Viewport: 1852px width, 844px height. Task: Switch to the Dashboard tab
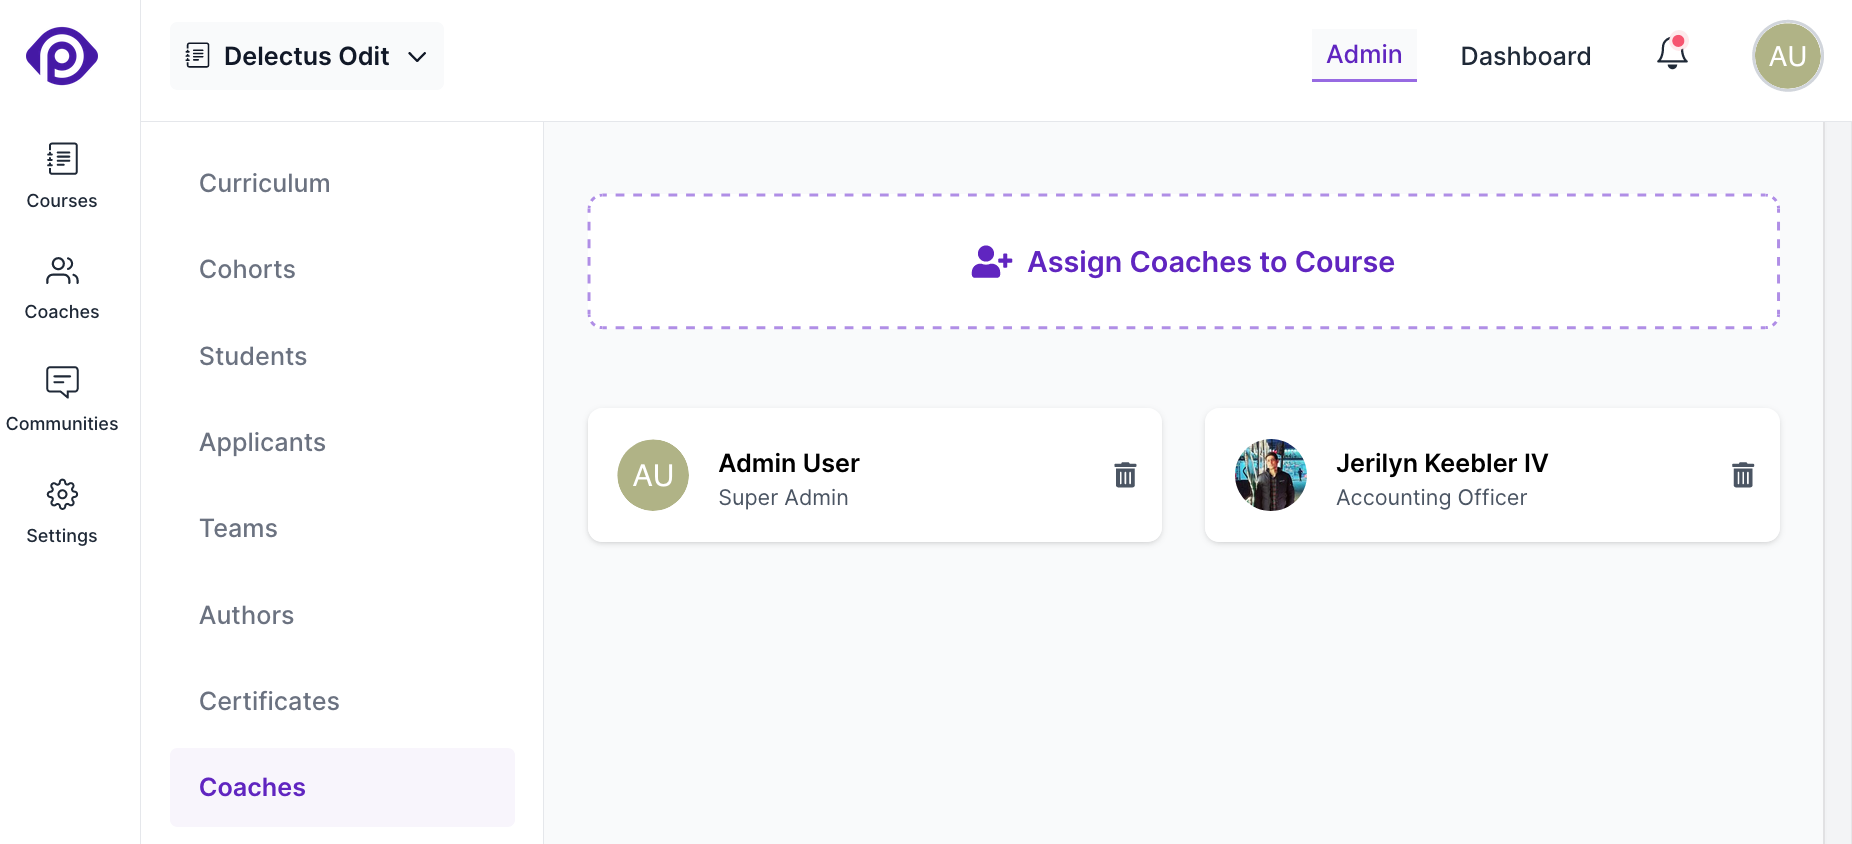[x=1525, y=56]
